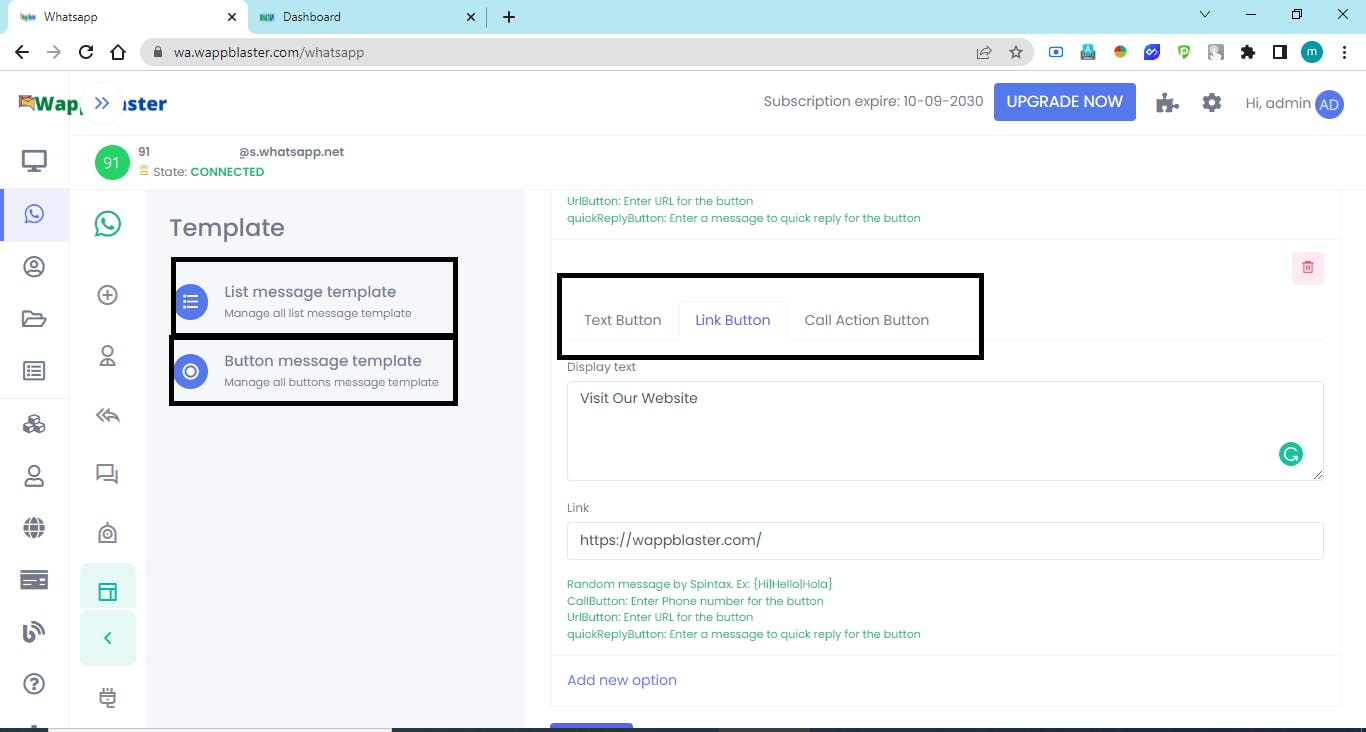Open the plug API icon in inner sidebar
This screenshot has height=732, width=1366.
point(108,697)
